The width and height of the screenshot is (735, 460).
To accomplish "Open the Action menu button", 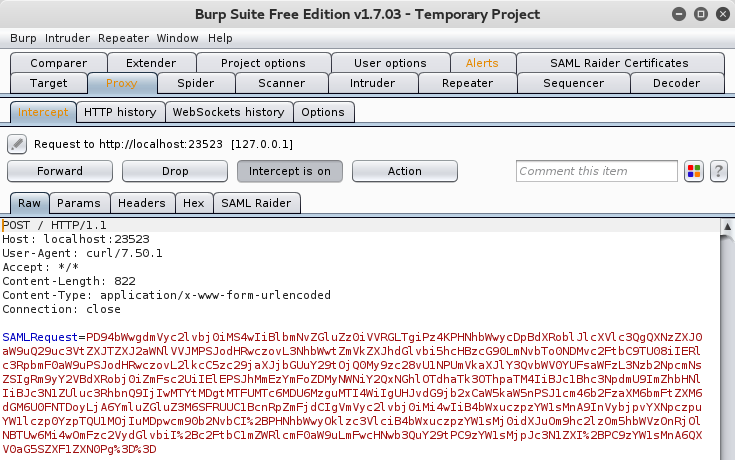I will [x=405, y=171].
